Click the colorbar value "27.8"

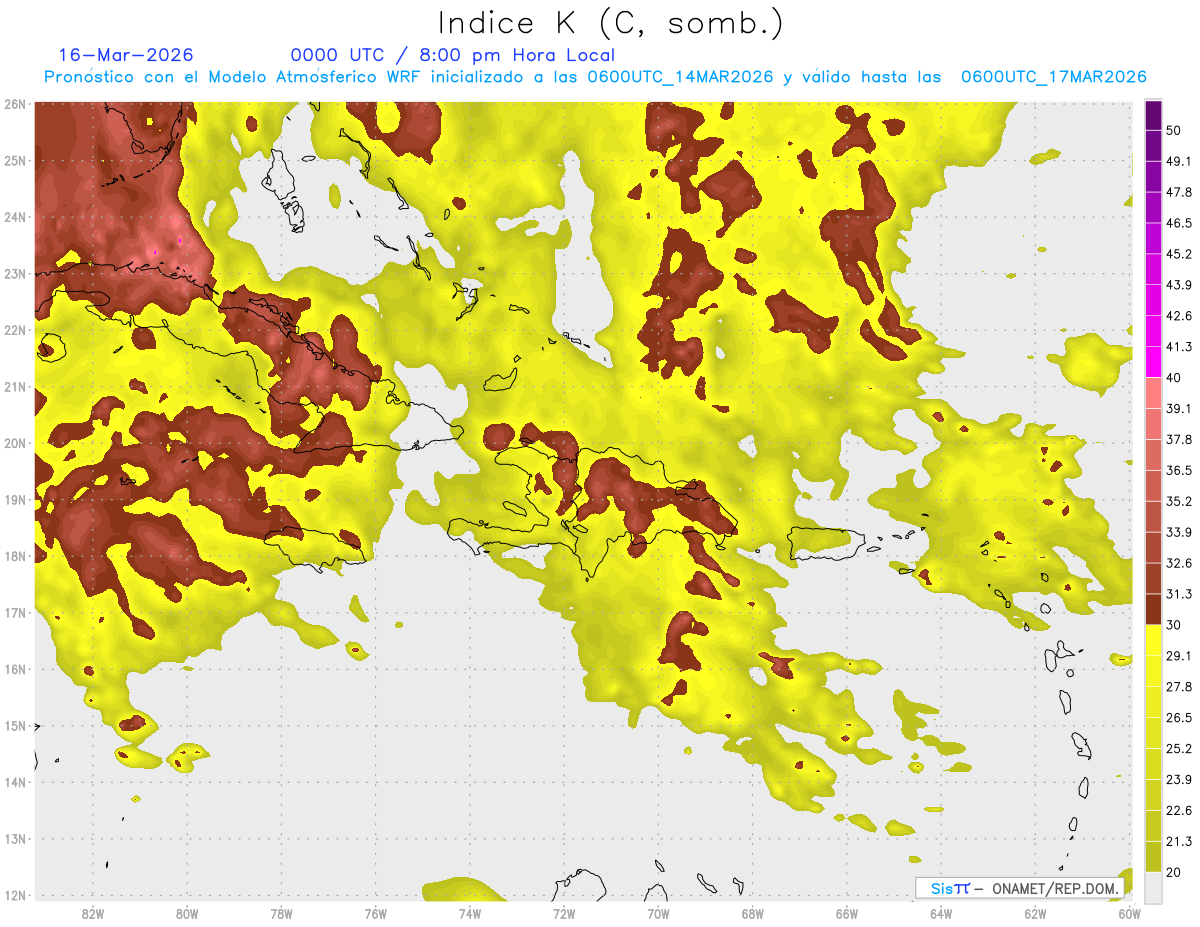point(1179,686)
